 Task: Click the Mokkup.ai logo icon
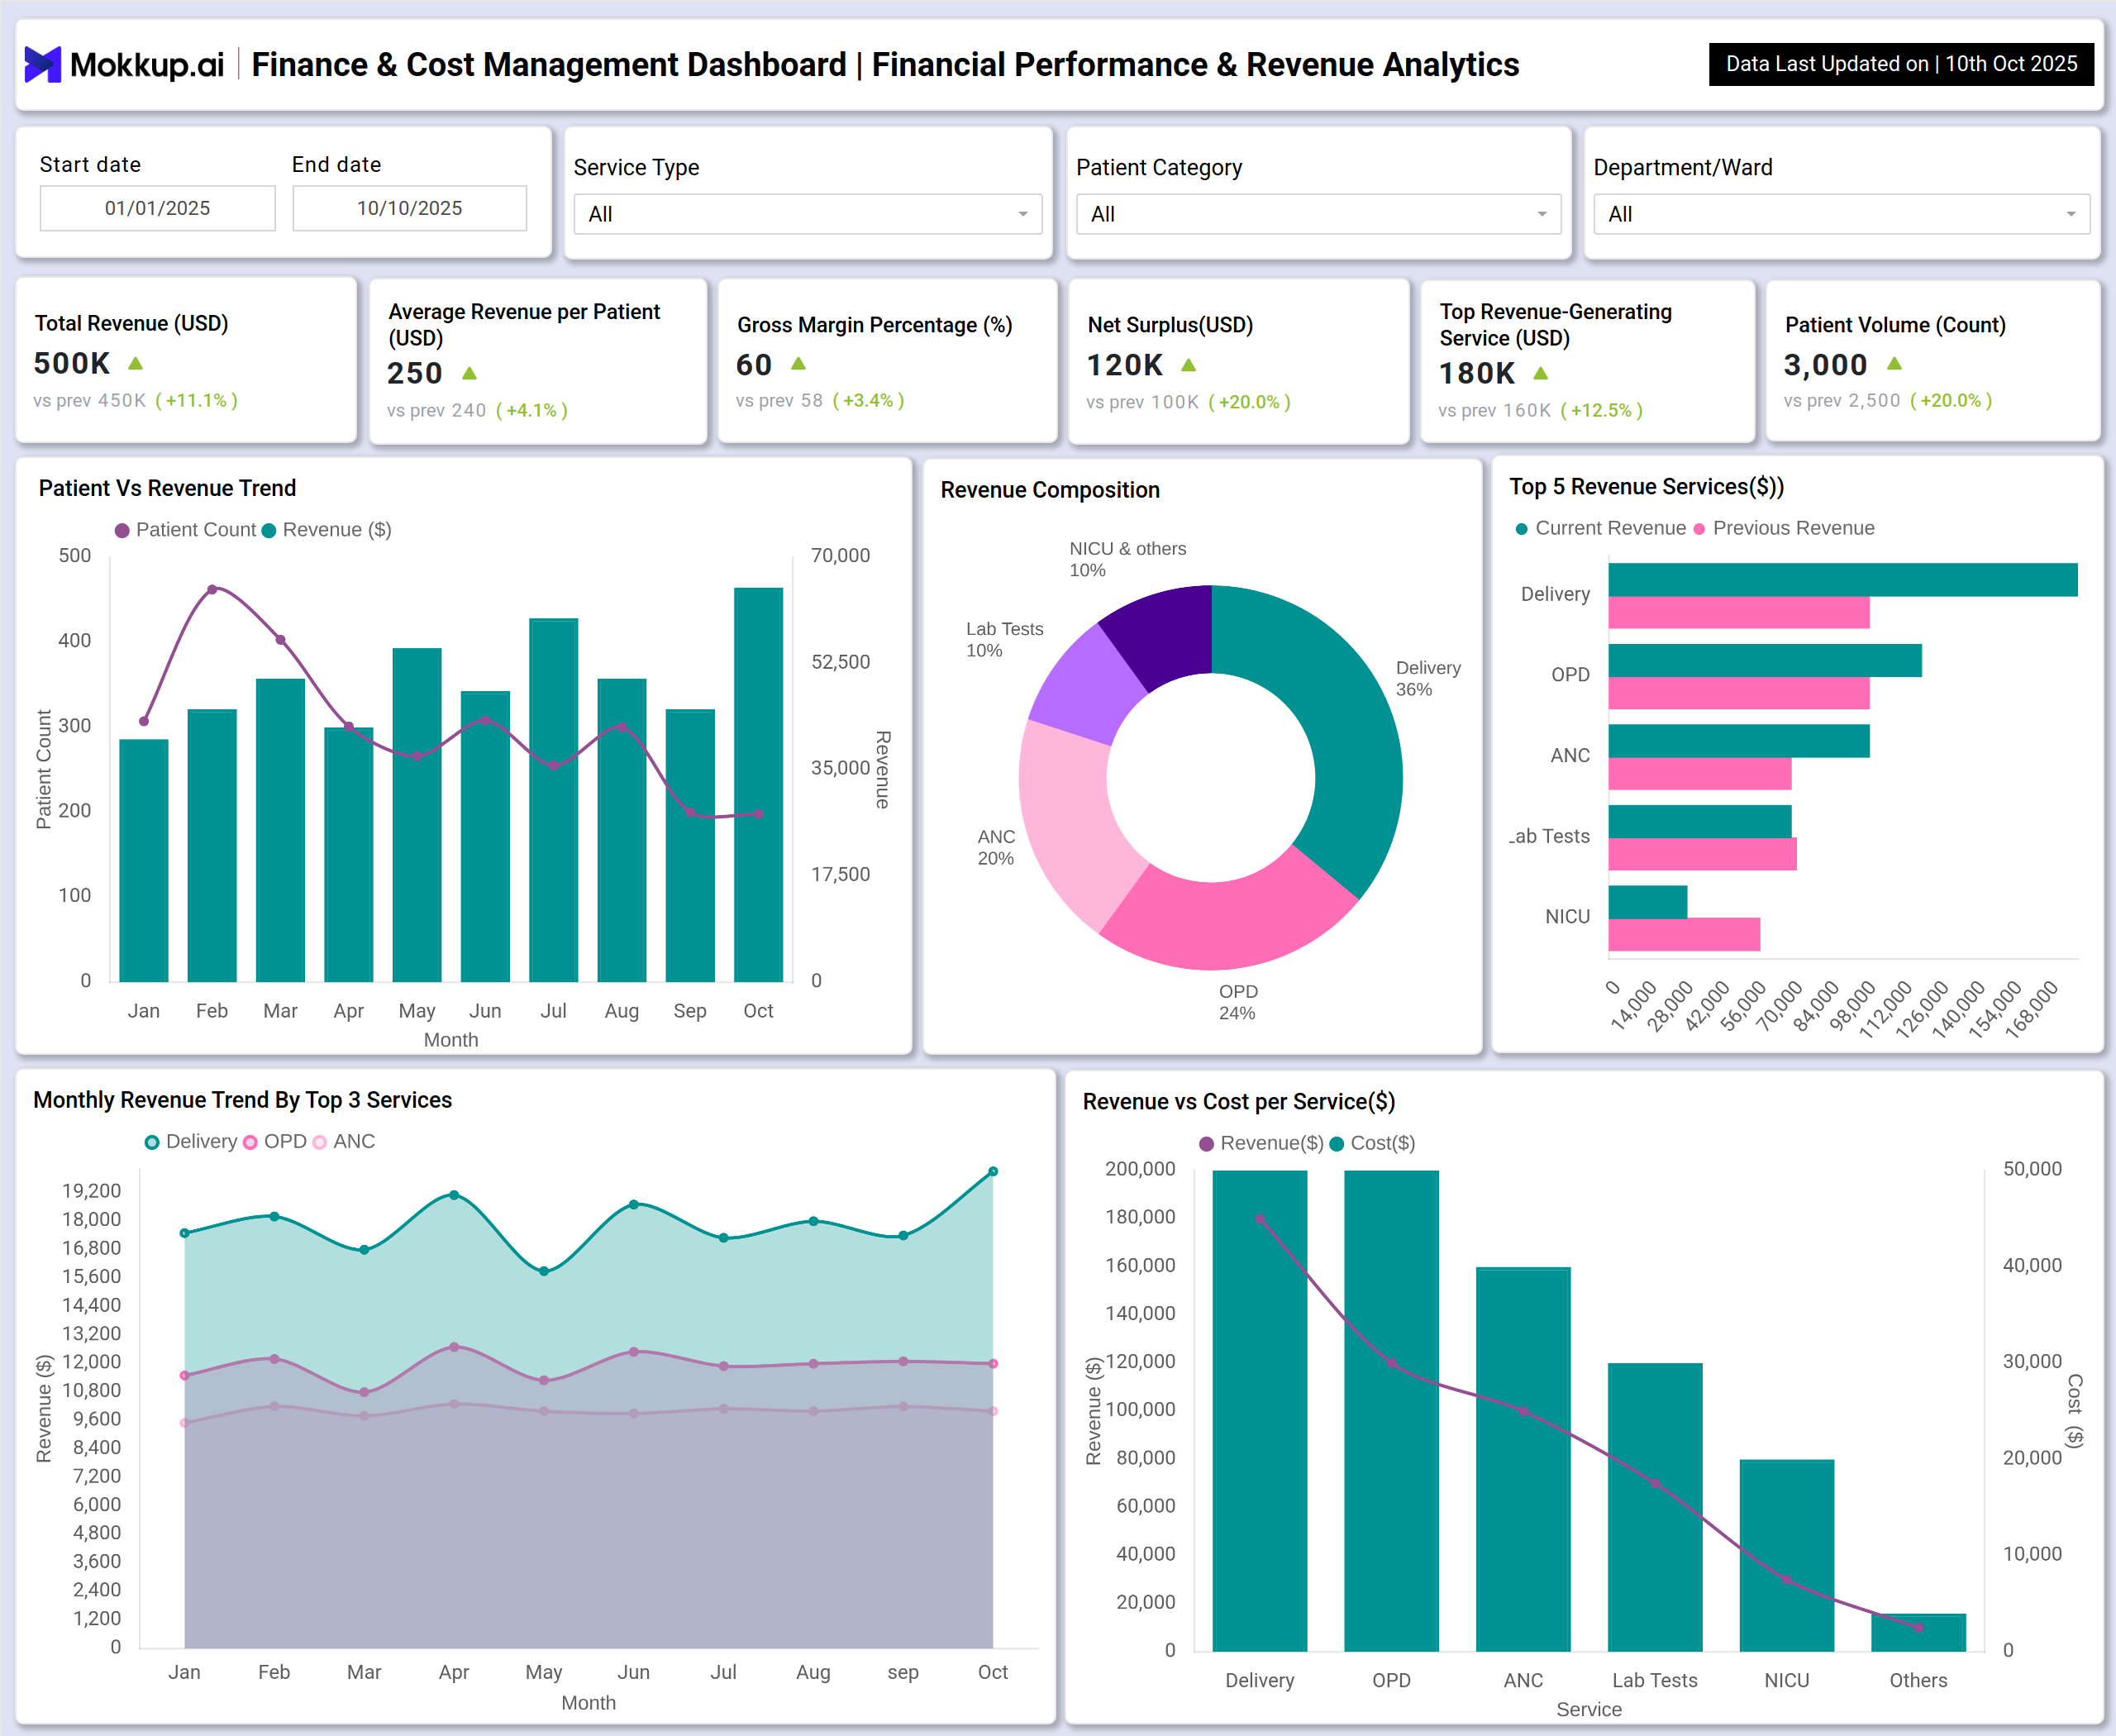tap(42, 65)
